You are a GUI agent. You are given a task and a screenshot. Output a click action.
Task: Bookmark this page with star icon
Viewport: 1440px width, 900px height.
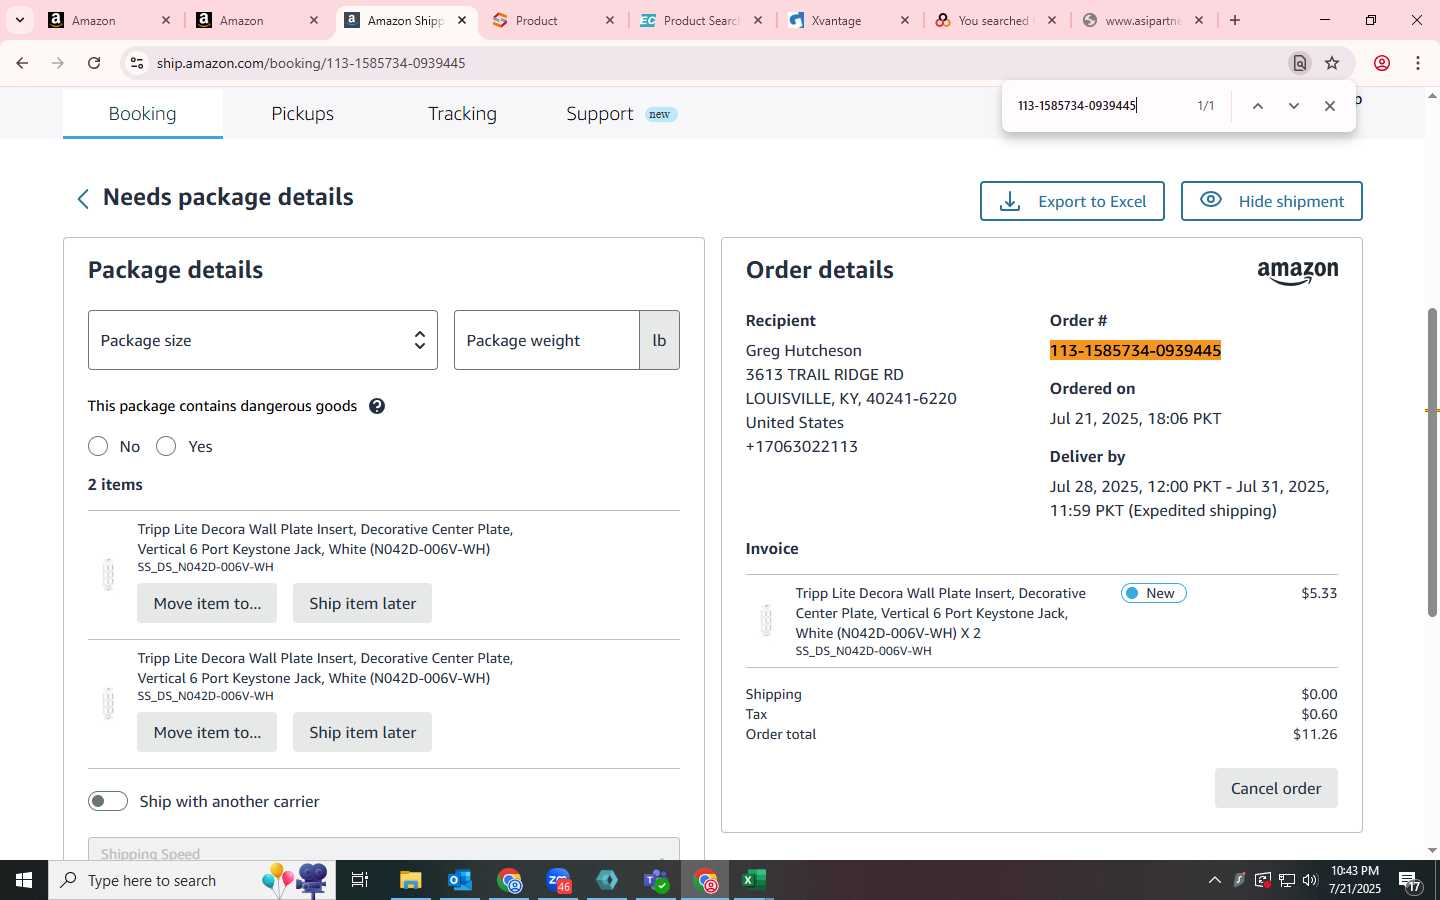point(1332,63)
